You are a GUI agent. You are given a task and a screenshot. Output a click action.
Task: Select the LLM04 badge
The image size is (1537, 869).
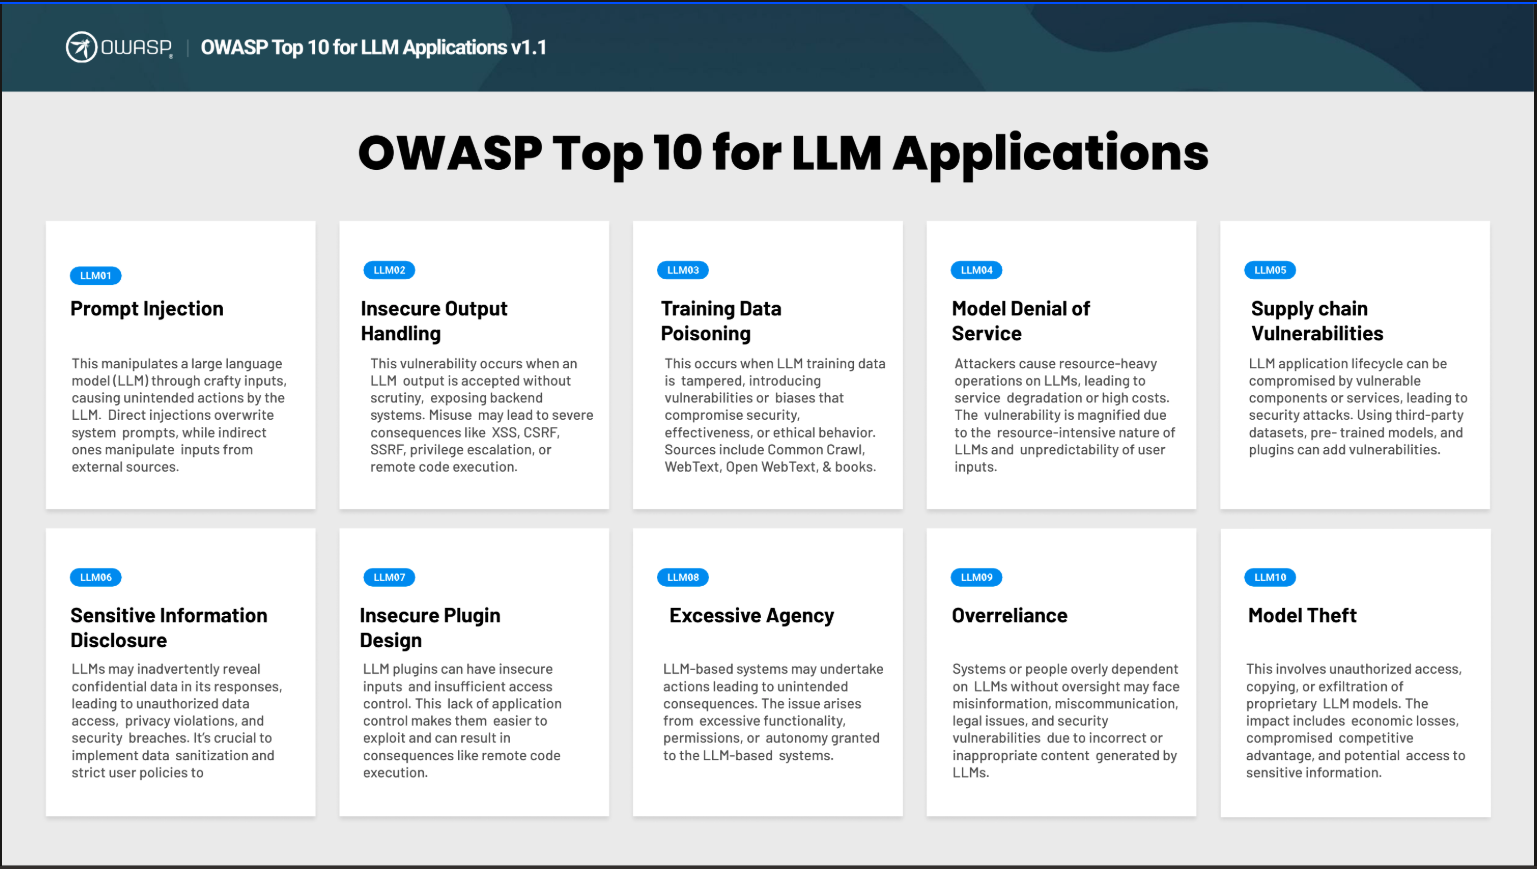pos(976,270)
